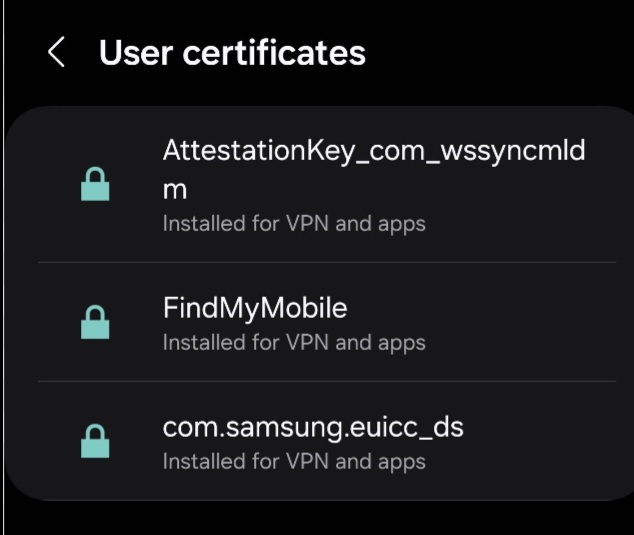Tap the 'User certificates' page title
The image size is (634, 535).
click(x=232, y=53)
